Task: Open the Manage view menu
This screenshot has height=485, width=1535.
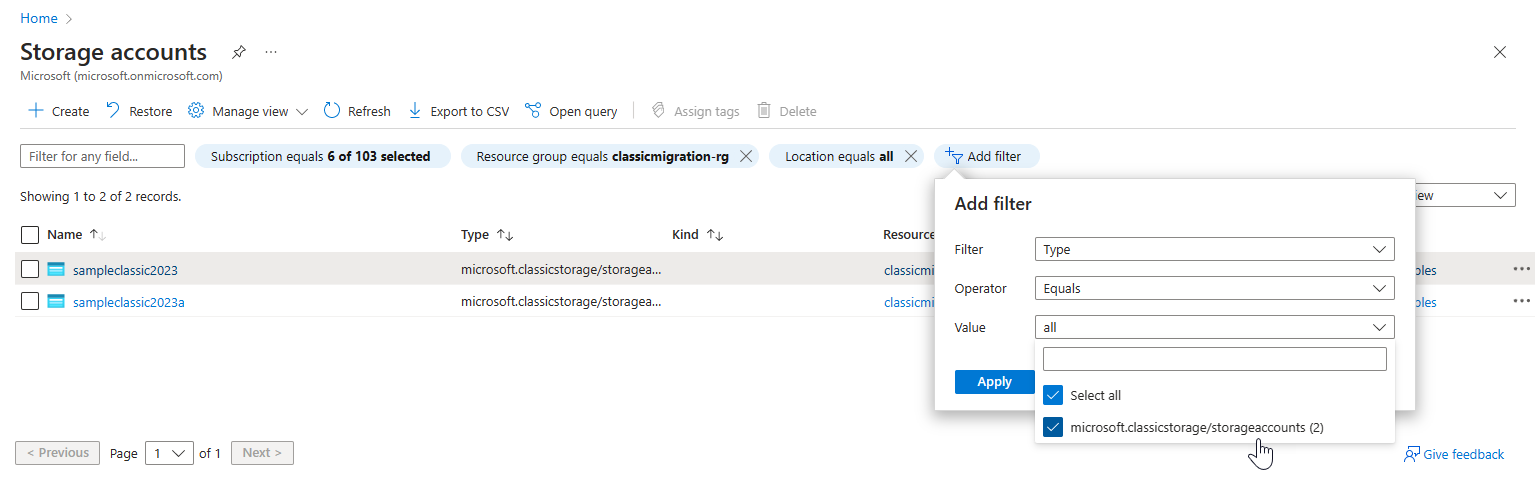Action: 248,111
